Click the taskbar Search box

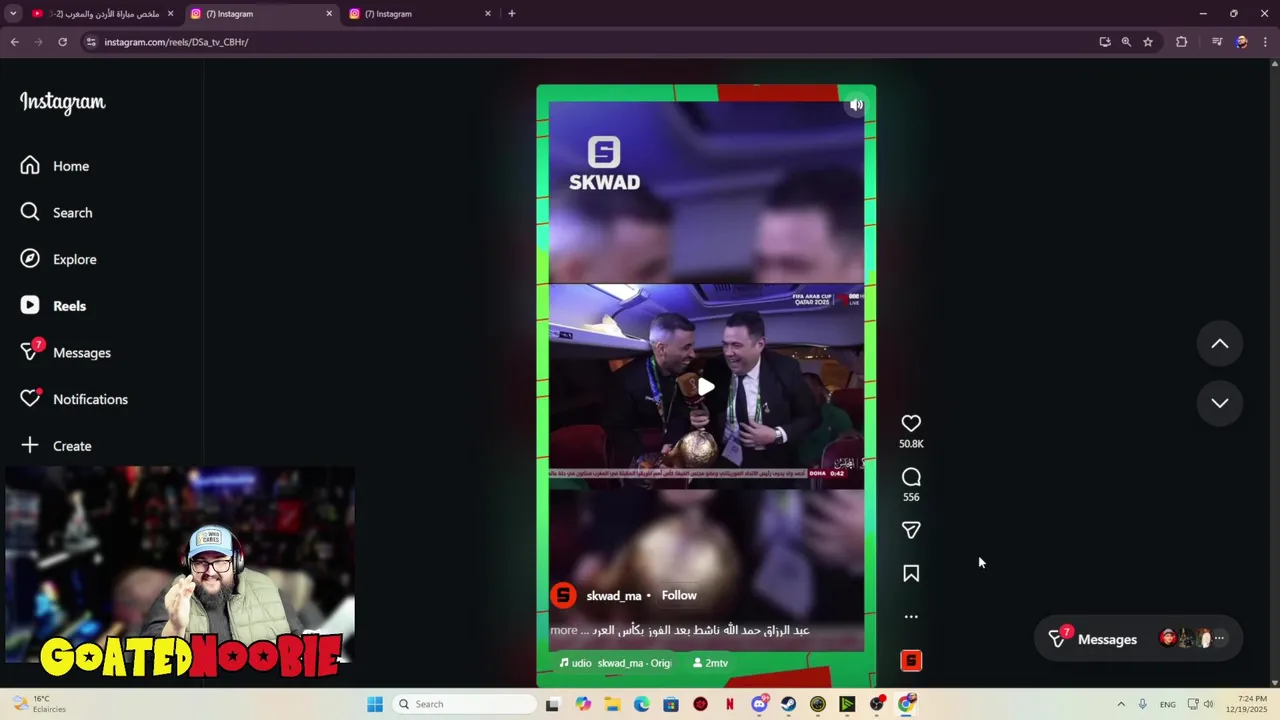[463, 704]
